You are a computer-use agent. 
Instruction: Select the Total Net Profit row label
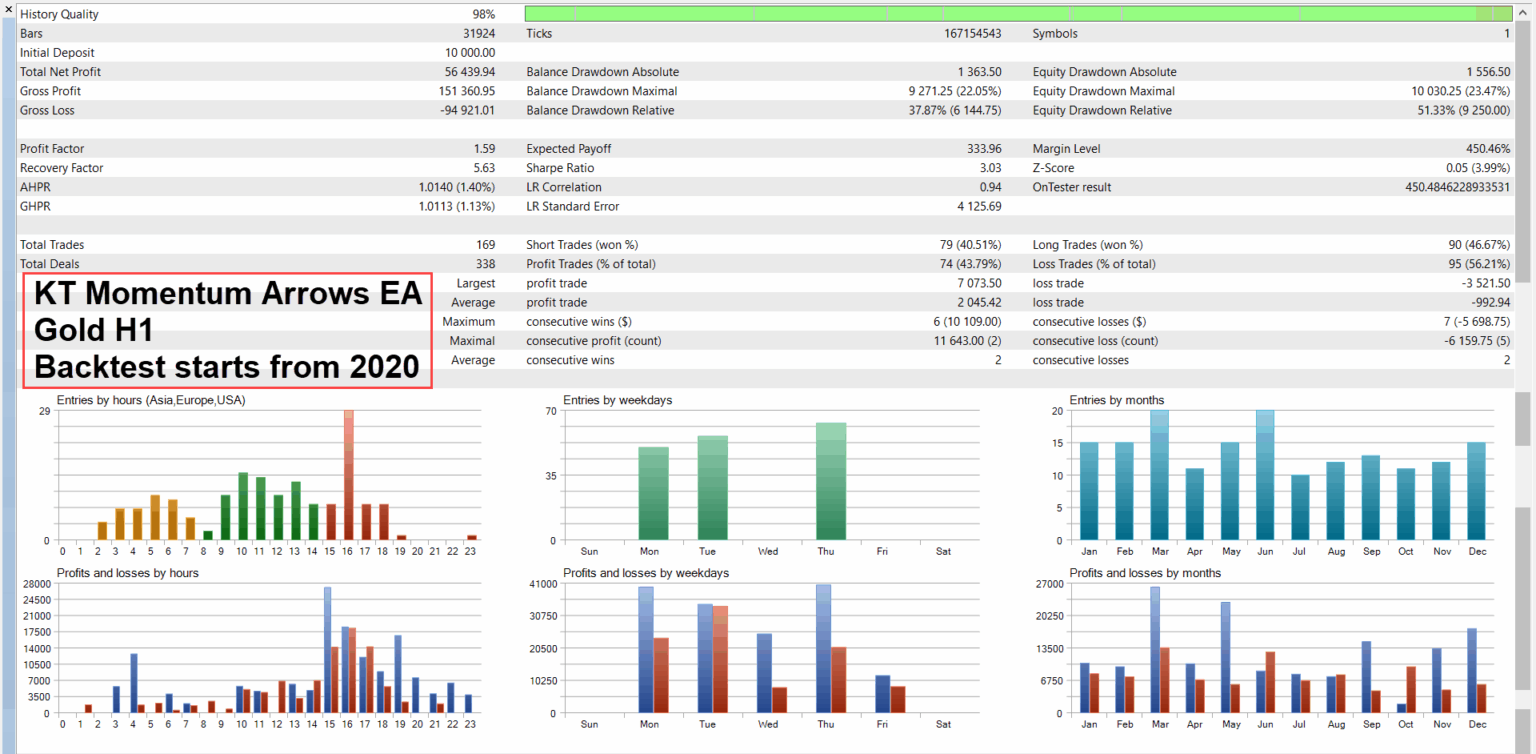click(x=60, y=72)
